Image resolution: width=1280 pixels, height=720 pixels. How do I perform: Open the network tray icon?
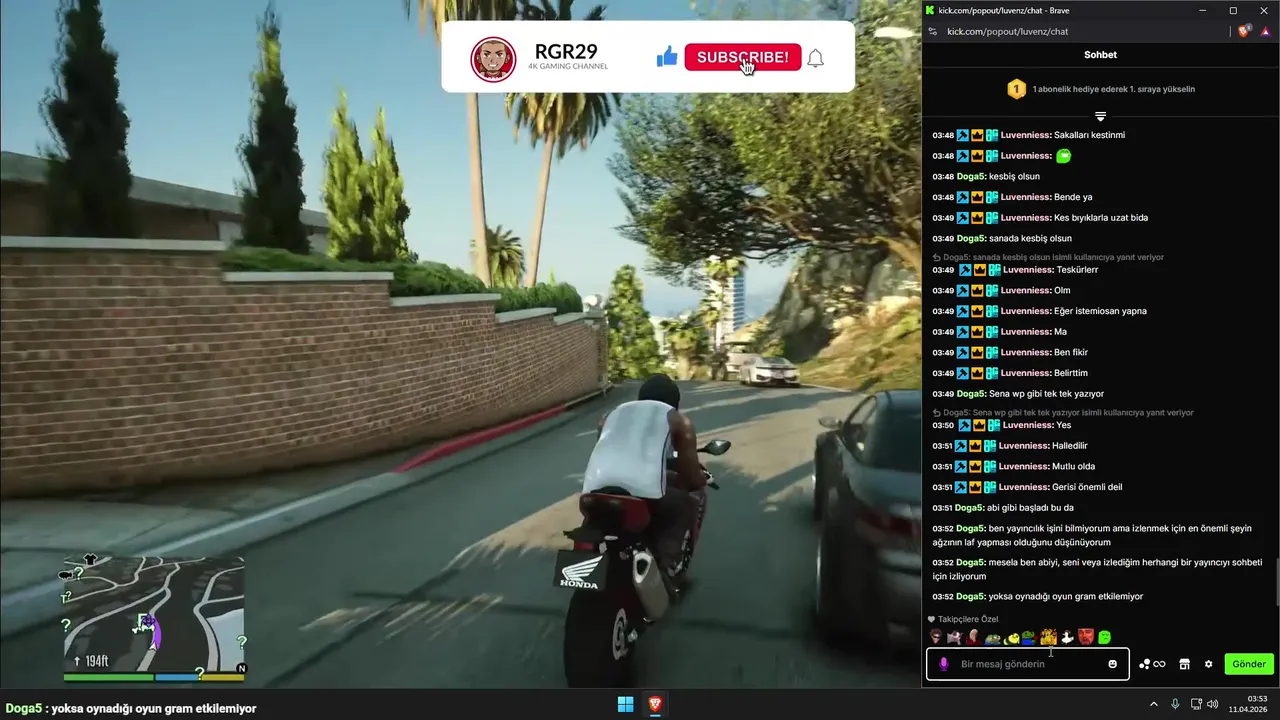1194,705
